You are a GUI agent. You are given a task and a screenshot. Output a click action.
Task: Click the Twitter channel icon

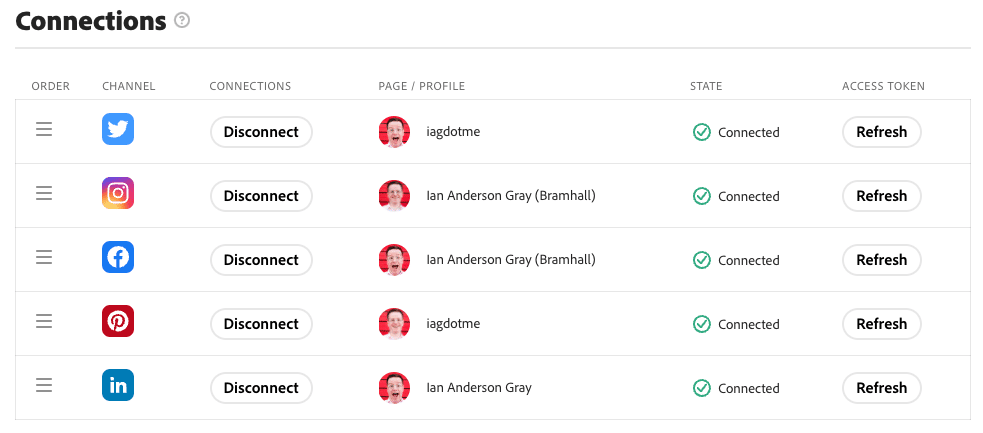[118, 129]
